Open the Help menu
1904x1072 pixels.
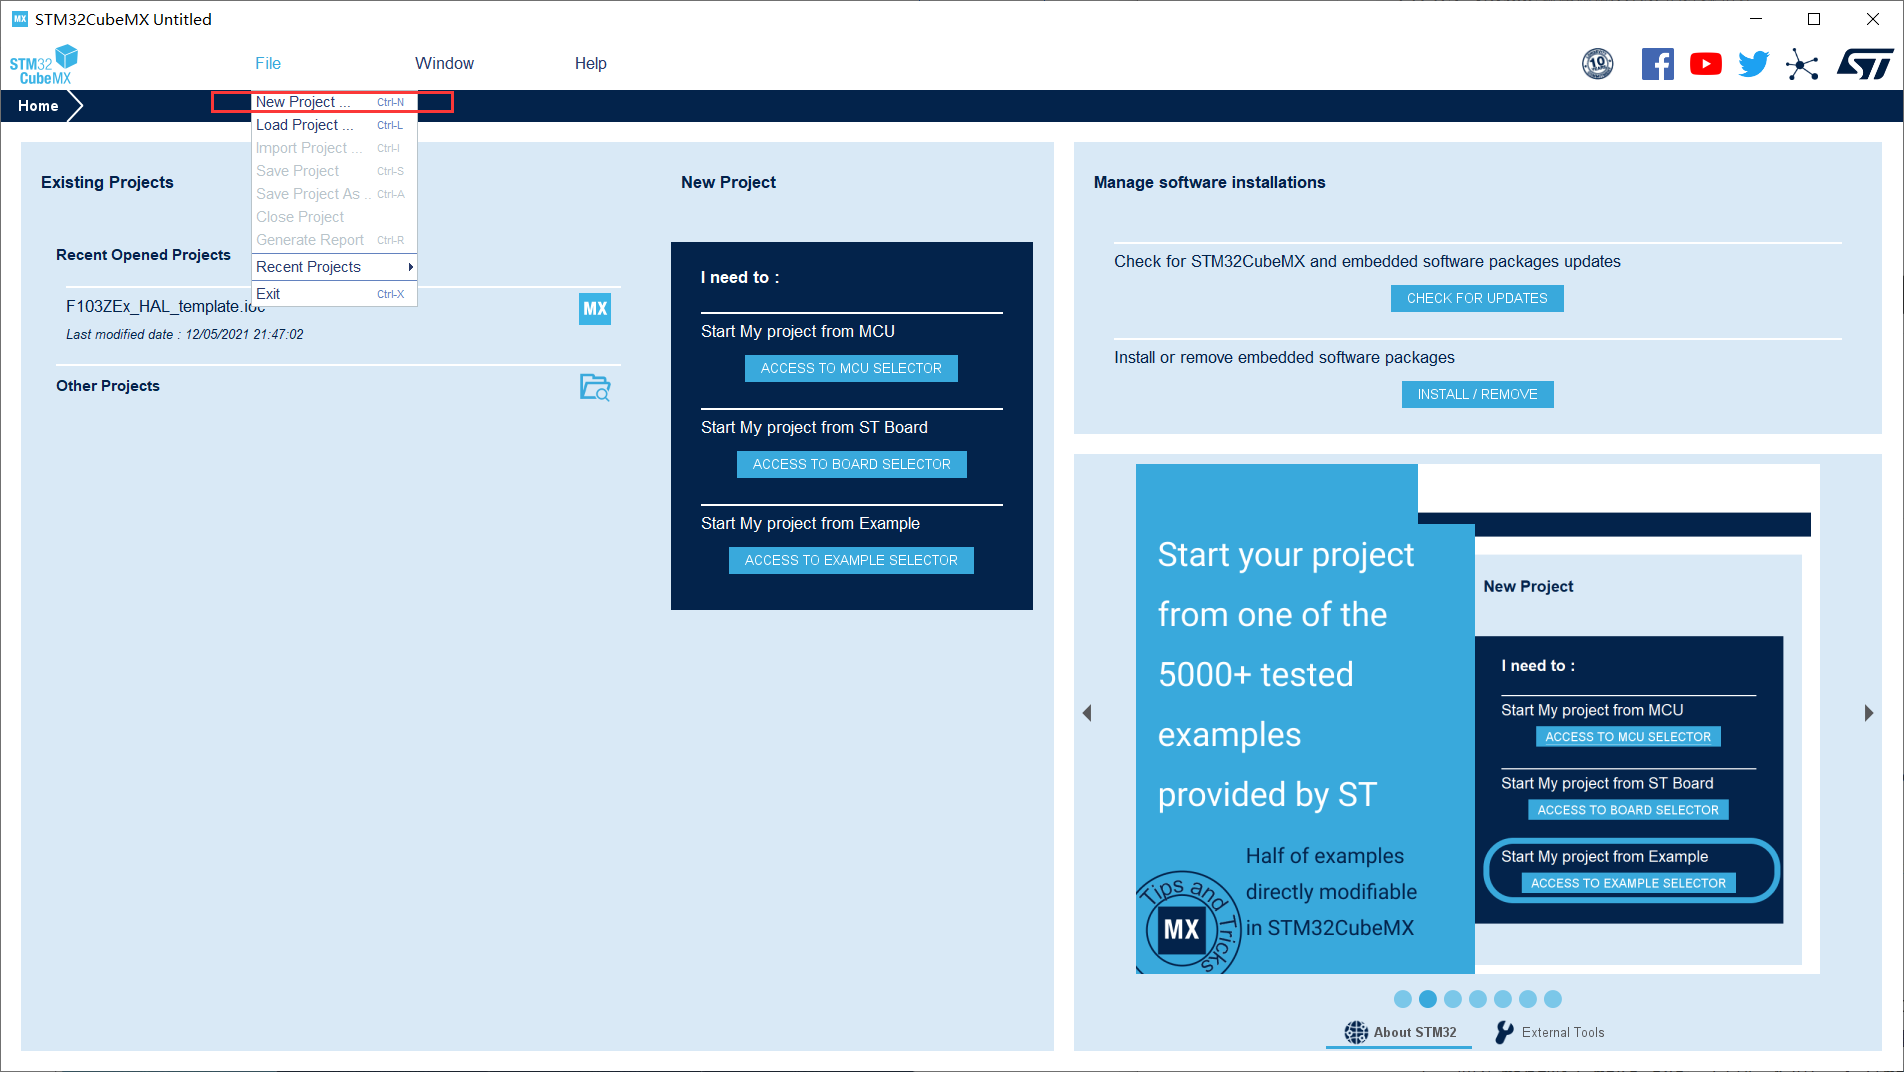pyautogui.click(x=590, y=63)
